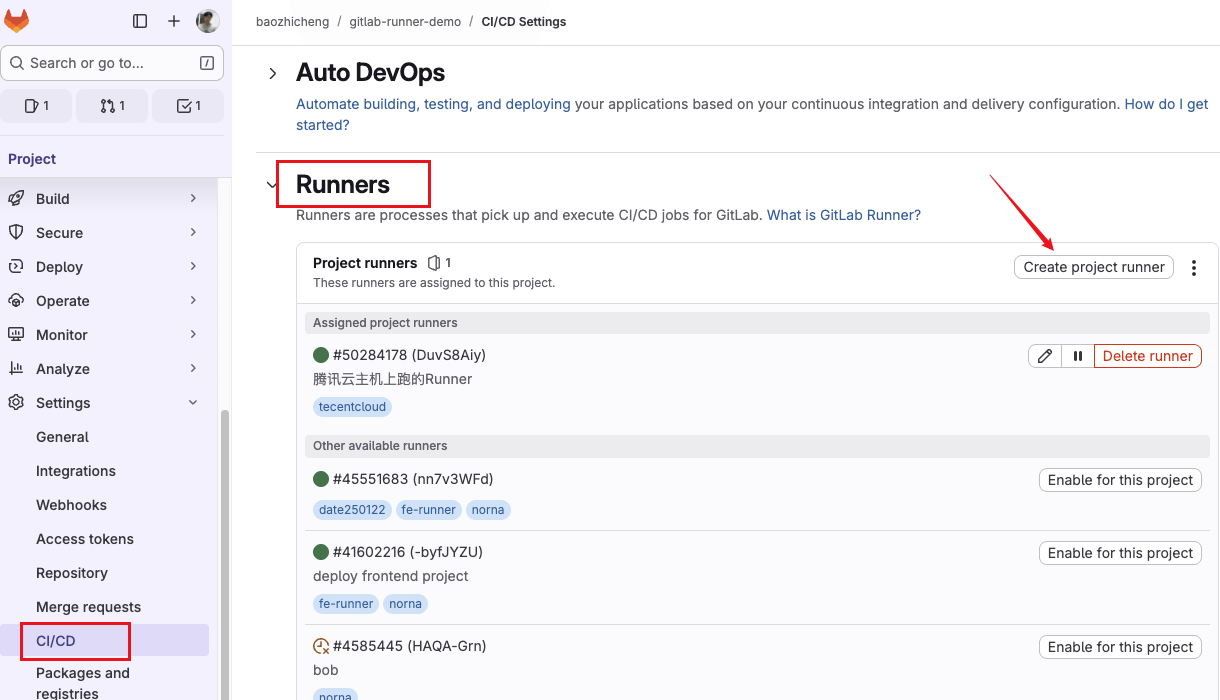
Task: Click the GitLab logo home icon
Action: click(17, 21)
